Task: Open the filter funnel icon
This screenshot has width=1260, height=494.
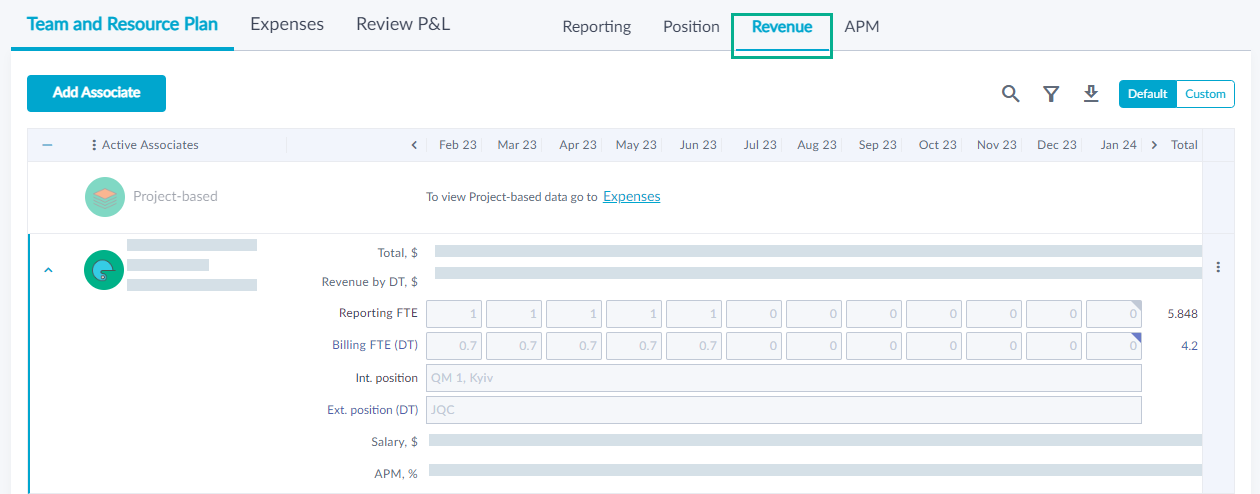Action: pyautogui.click(x=1051, y=93)
